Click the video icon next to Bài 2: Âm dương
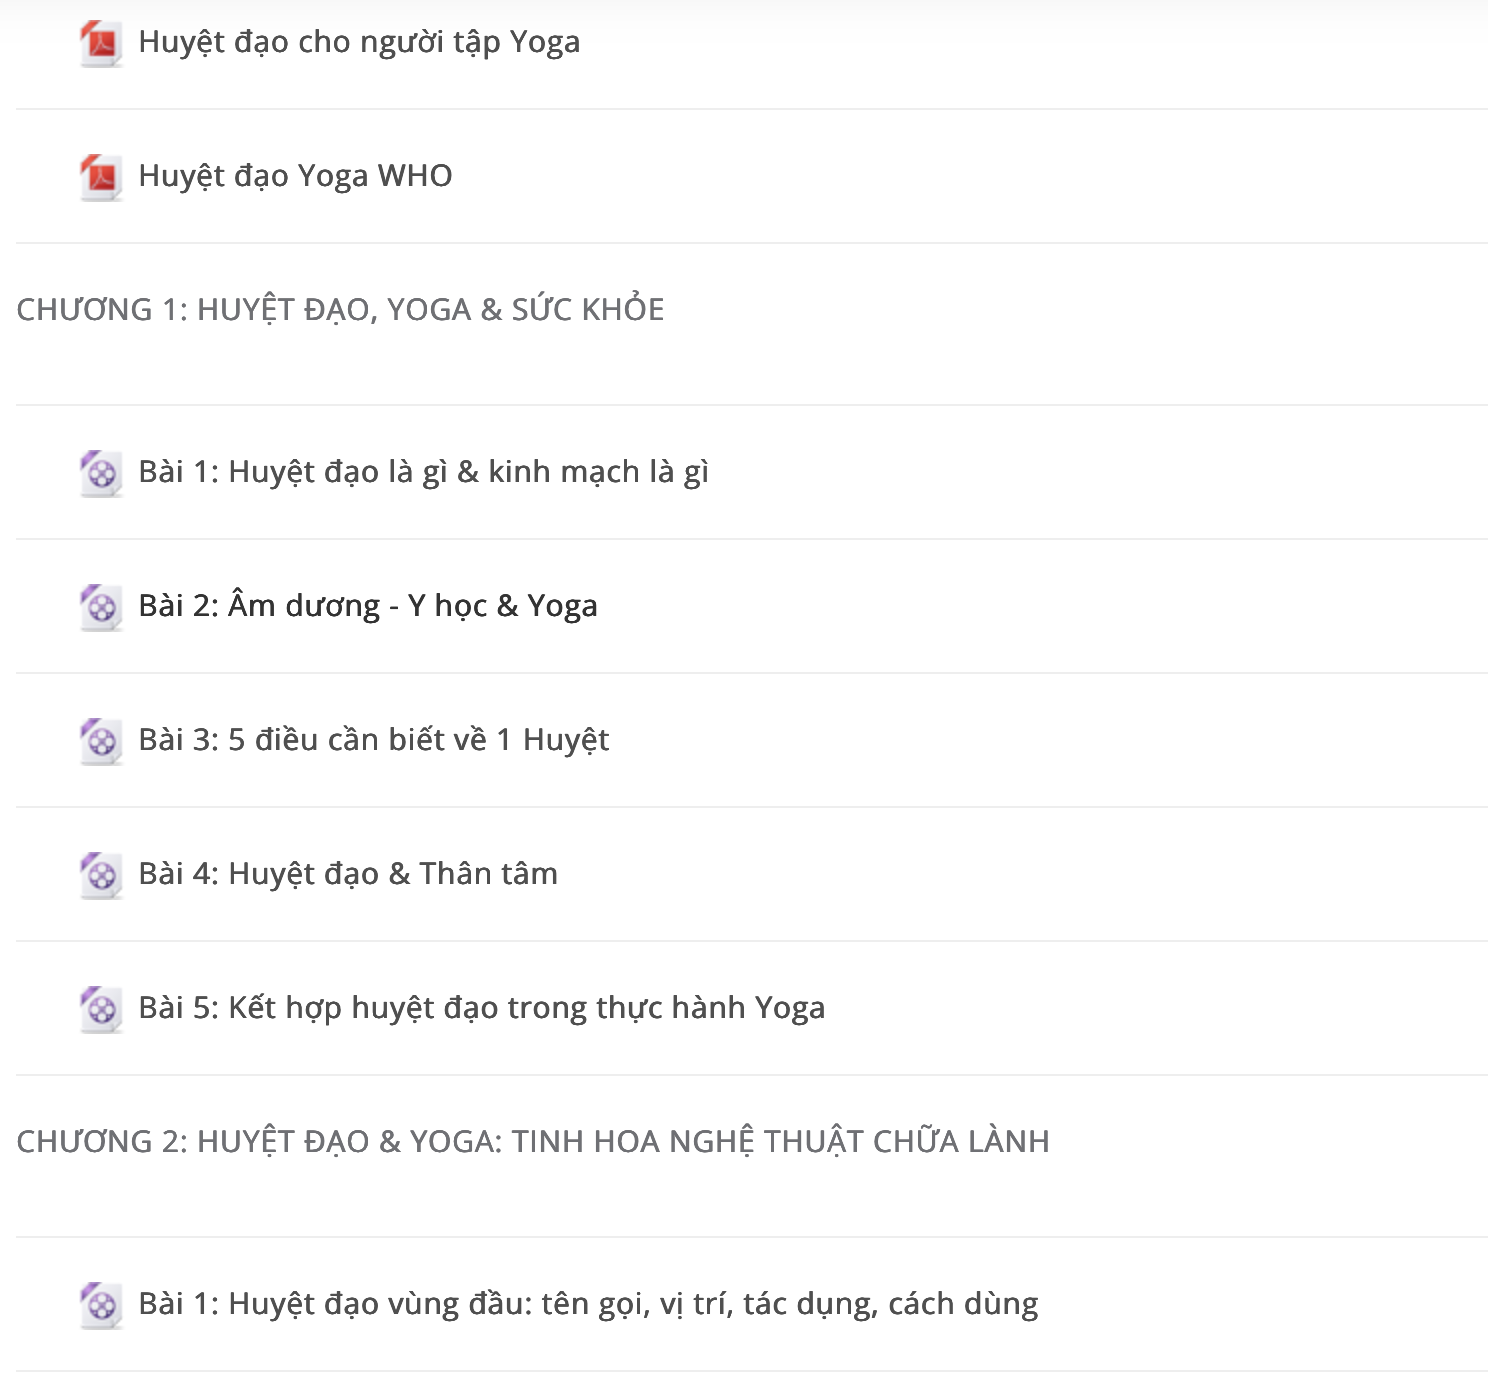 pos(101,607)
